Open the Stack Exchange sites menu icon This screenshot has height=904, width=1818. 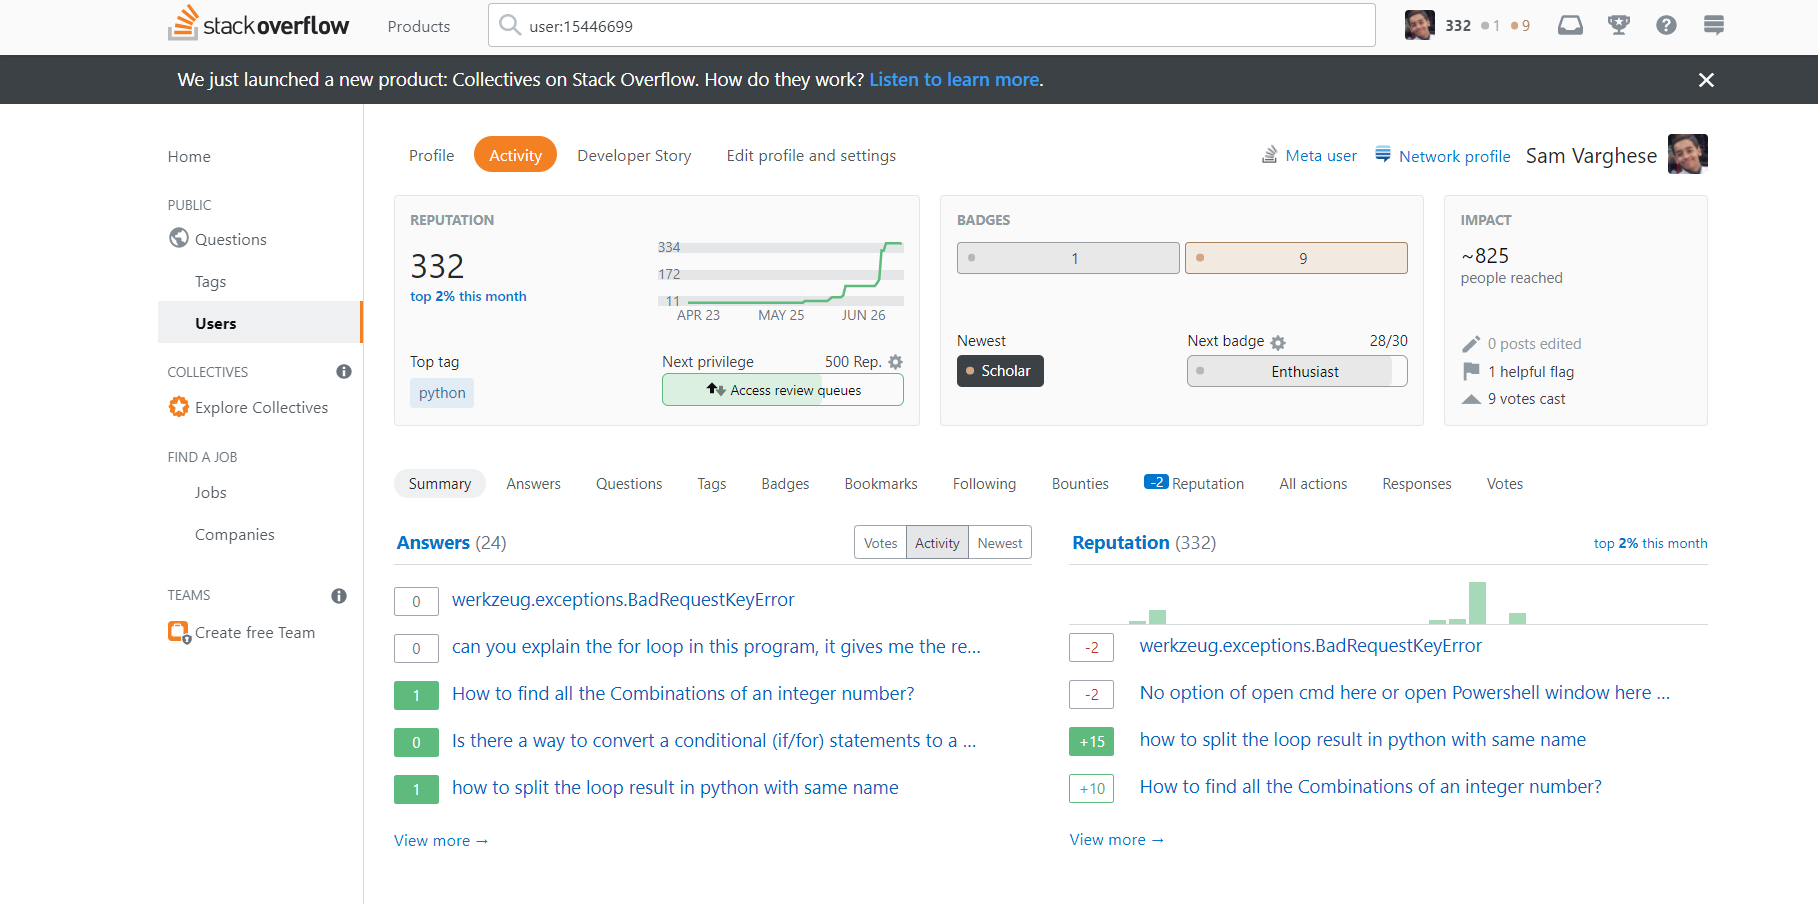coord(1713,26)
